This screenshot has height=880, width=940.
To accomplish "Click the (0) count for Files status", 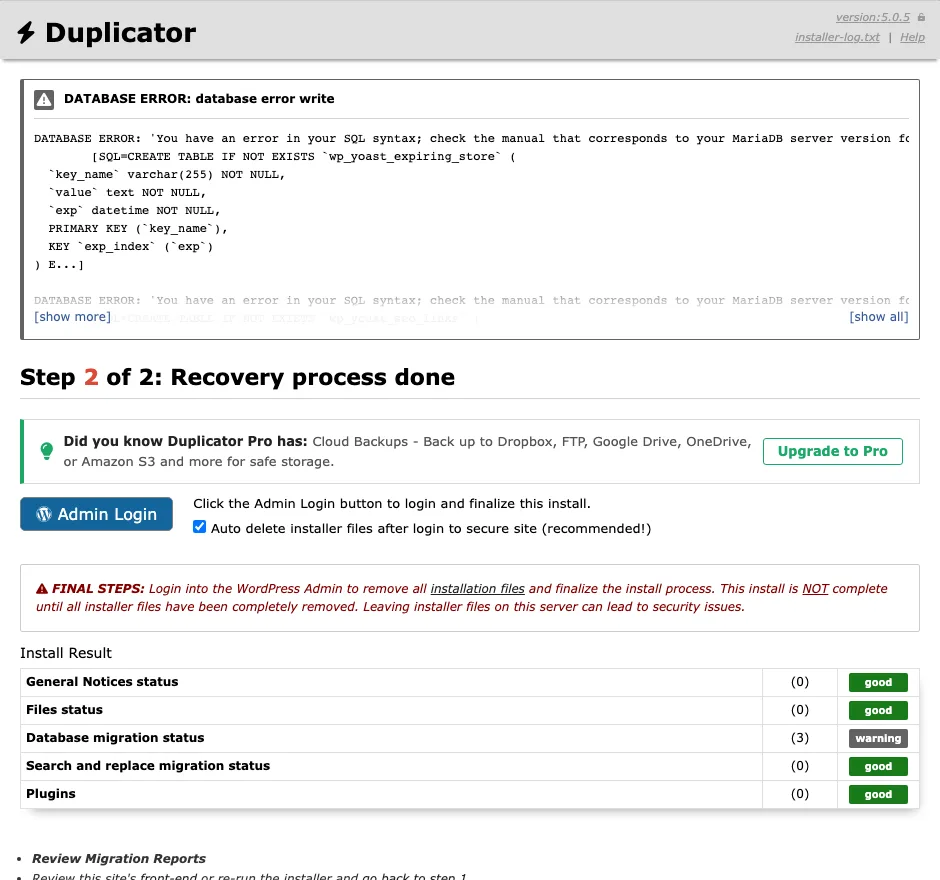I will pos(800,710).
